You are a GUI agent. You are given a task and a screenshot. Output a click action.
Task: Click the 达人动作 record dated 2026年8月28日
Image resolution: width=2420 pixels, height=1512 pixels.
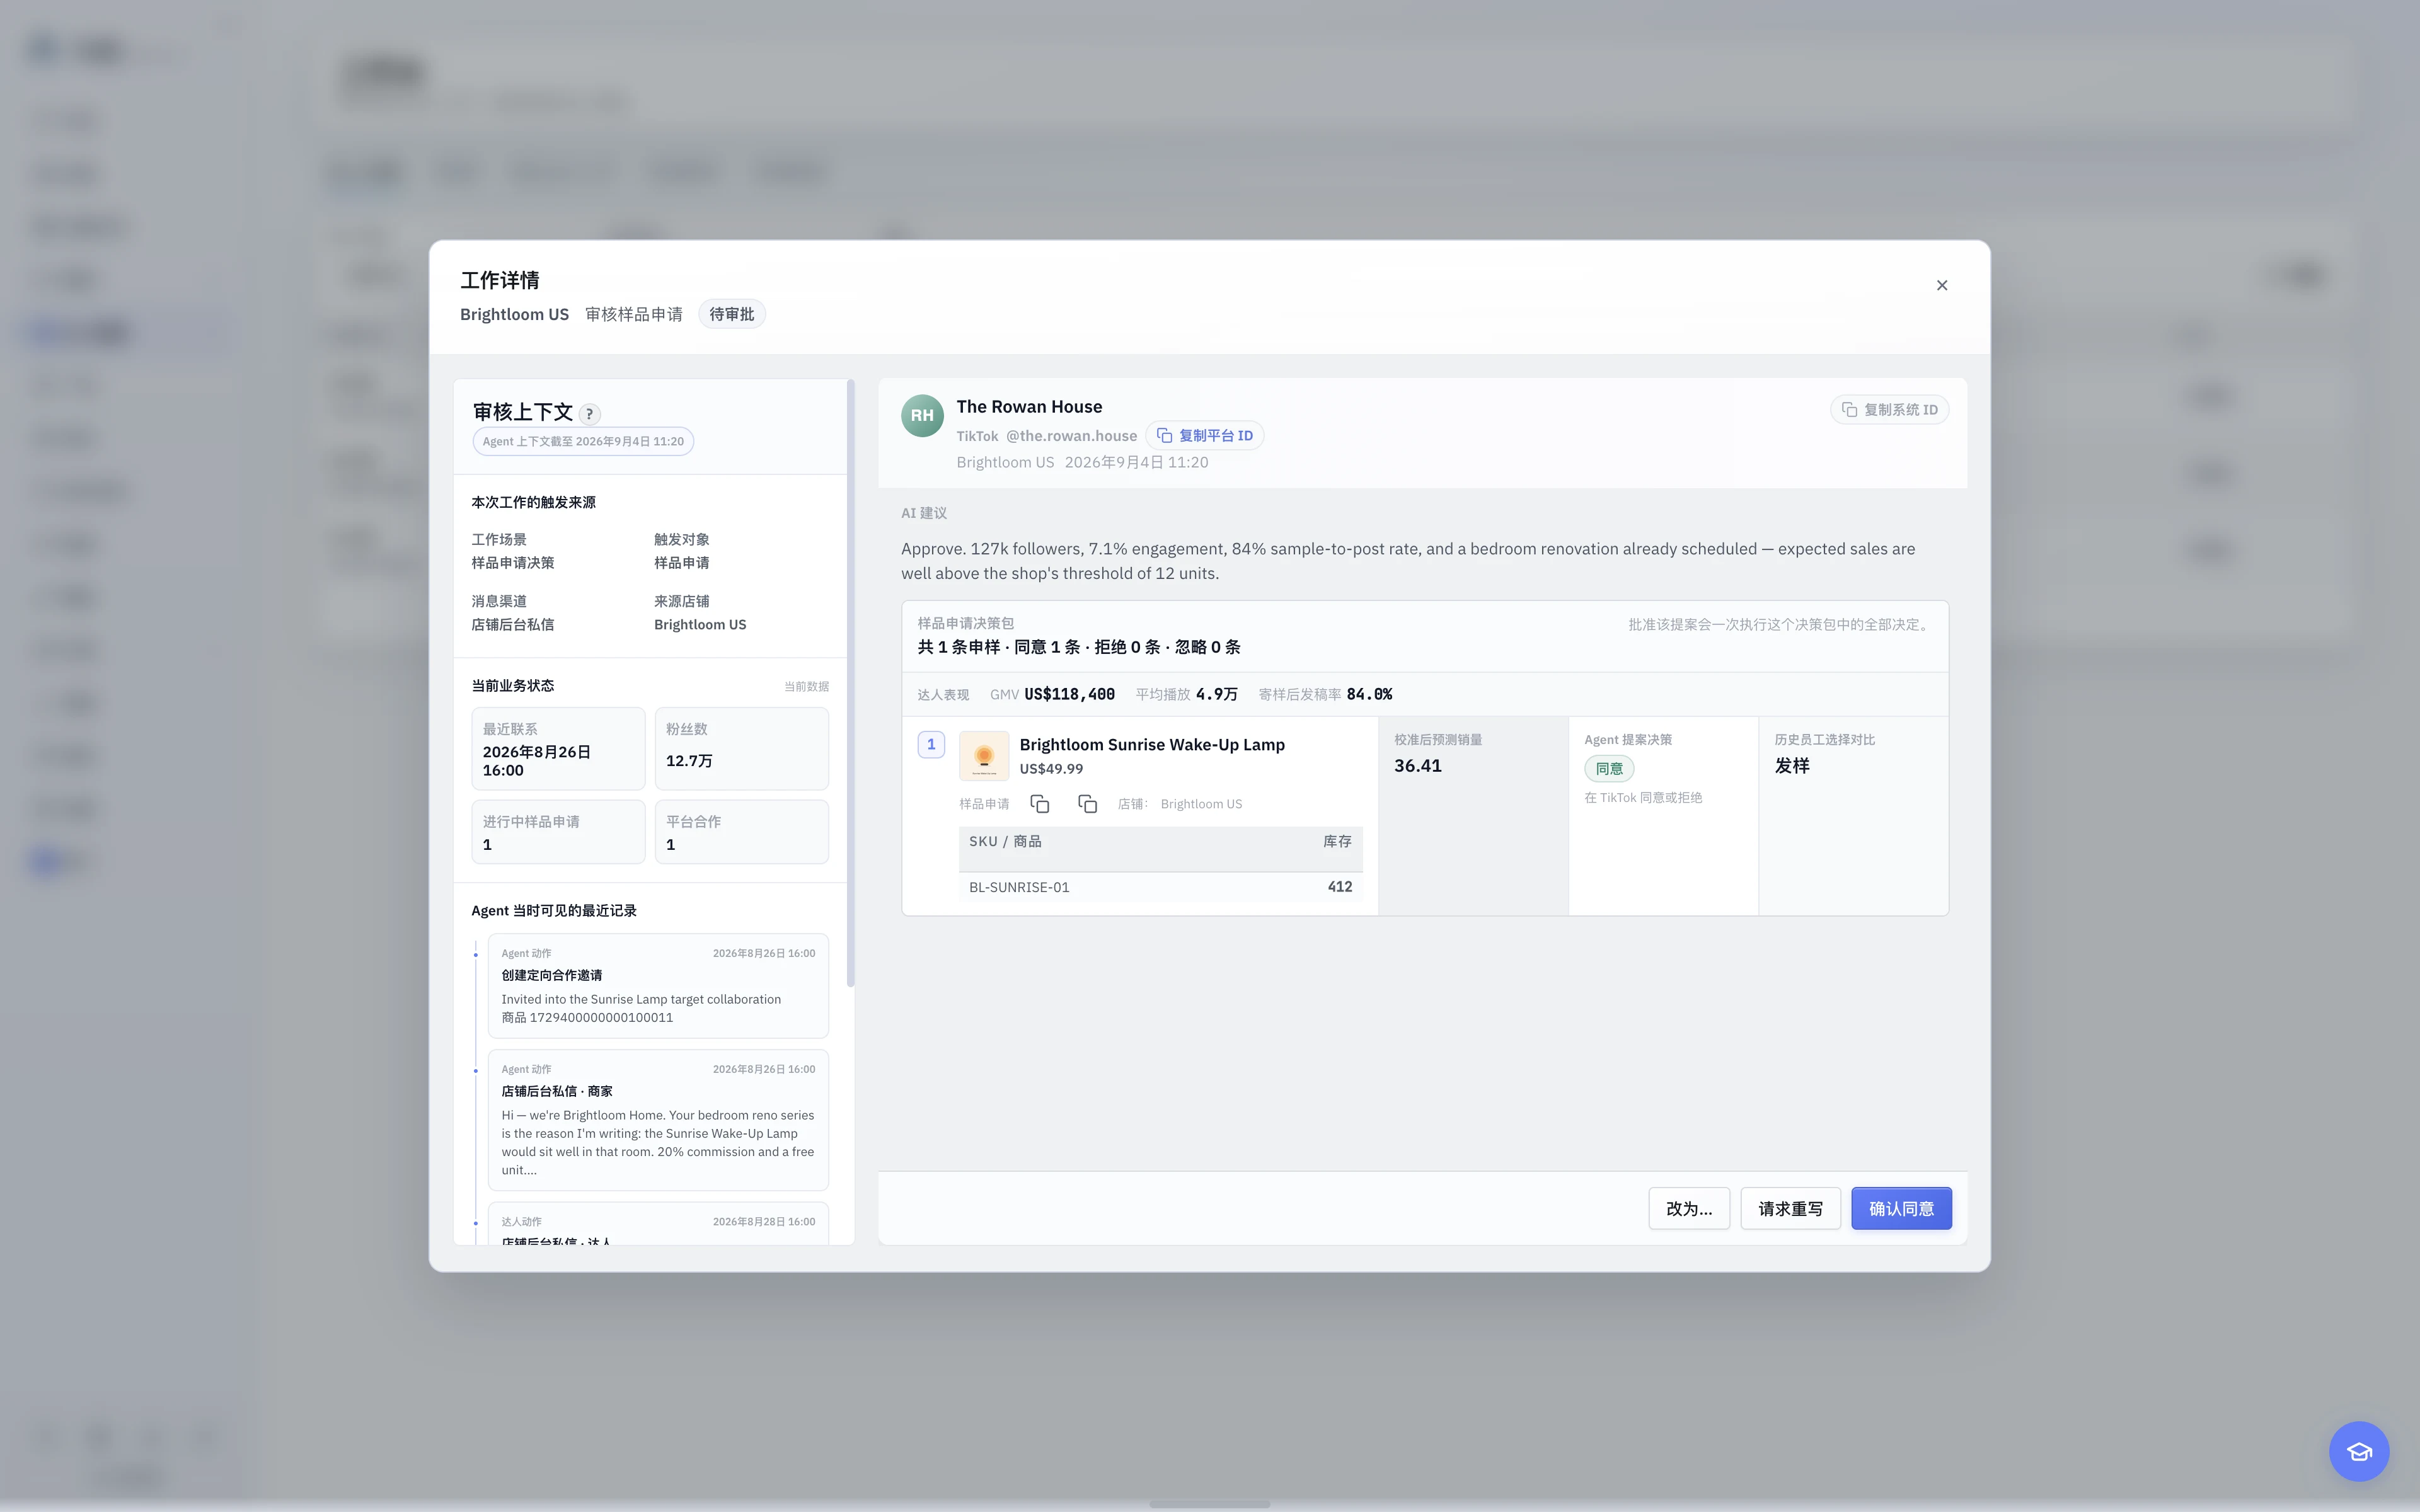coord(658,1224)
